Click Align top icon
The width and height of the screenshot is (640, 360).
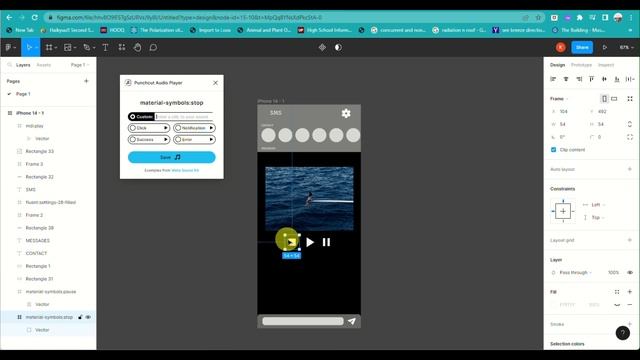click(x=591, y=79)
